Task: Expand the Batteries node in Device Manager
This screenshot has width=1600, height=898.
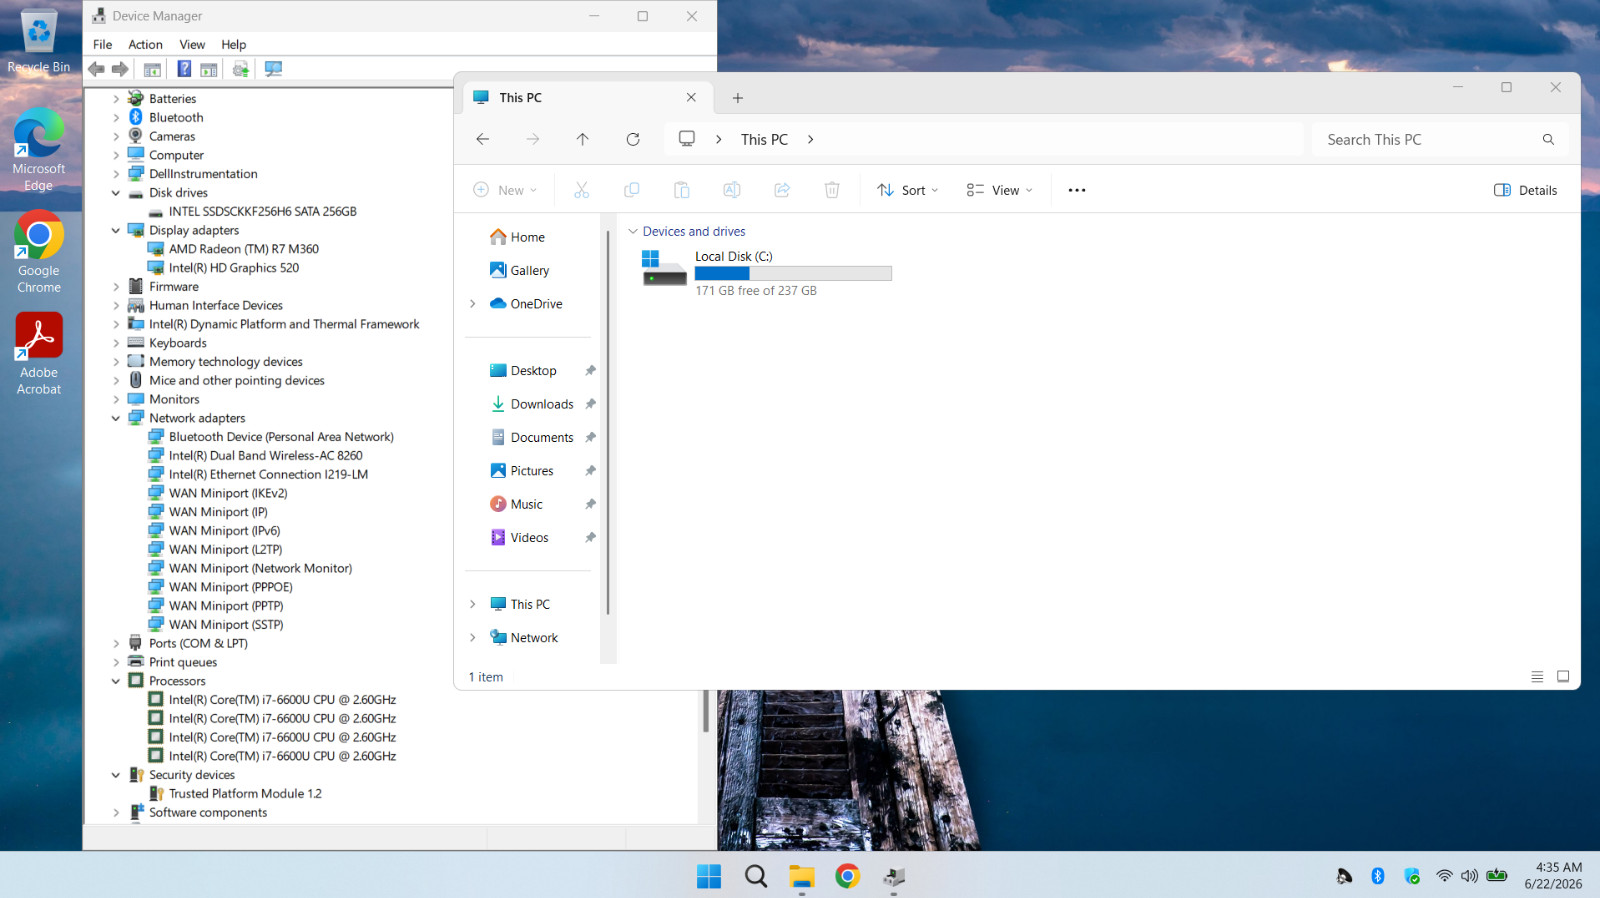Action: (116, 99)
